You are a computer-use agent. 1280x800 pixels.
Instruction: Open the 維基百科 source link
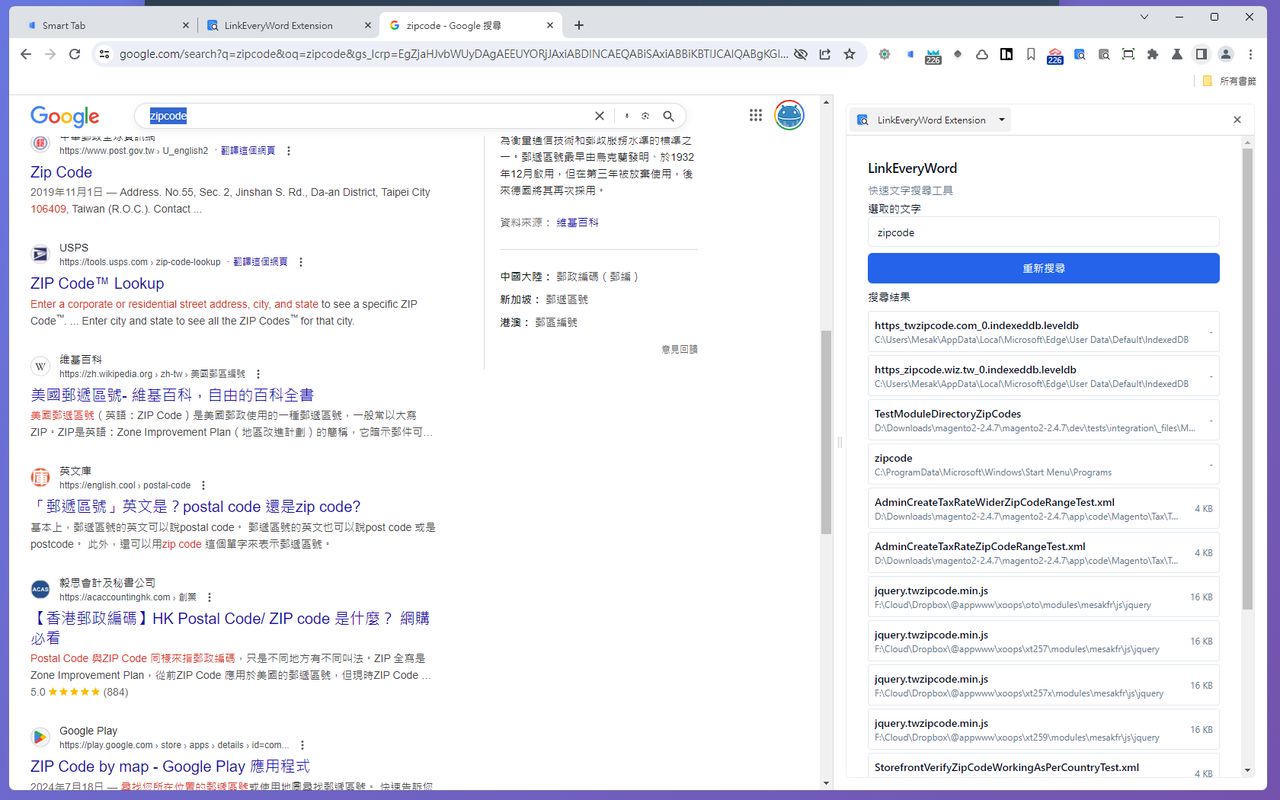tap(578, 222)
